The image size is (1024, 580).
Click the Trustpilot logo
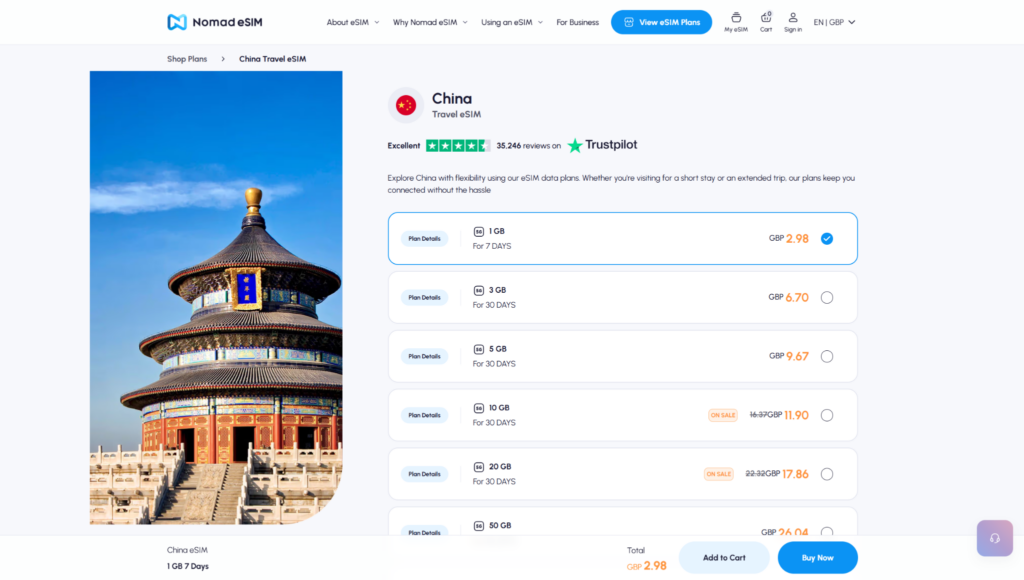tap(602, 145)
